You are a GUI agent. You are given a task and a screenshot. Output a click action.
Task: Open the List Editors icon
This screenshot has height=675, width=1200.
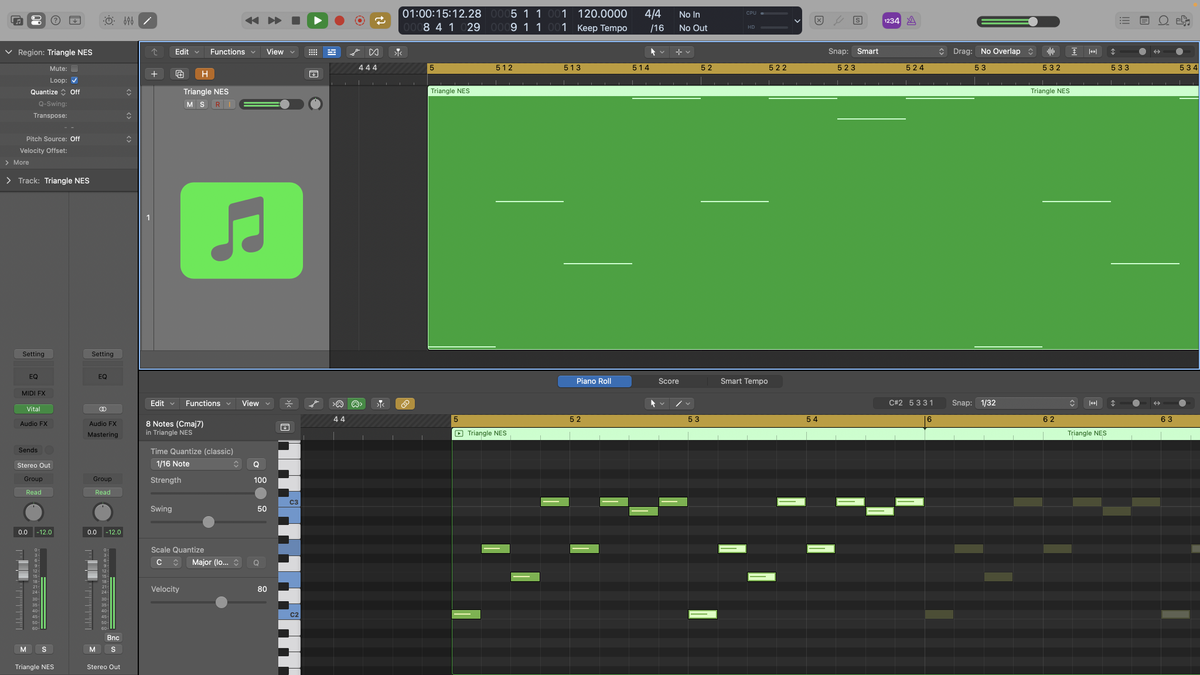1124,20
